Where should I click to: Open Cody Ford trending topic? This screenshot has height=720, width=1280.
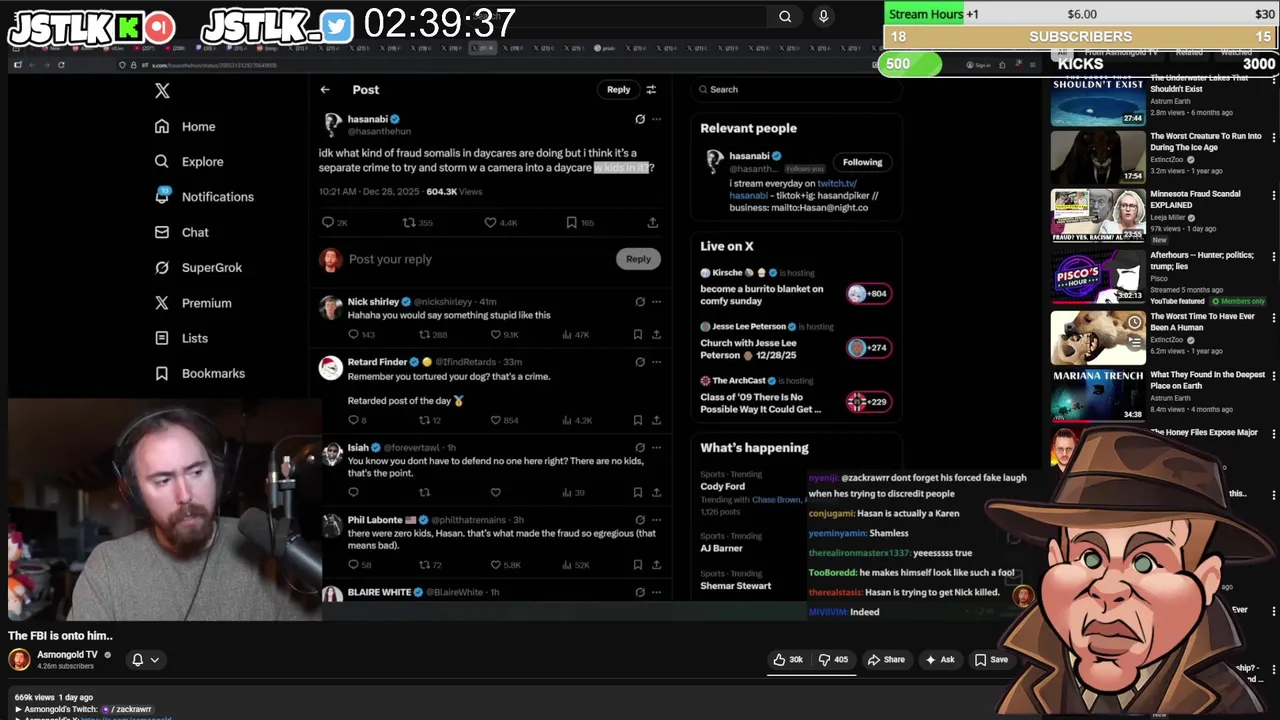(722, 487)
